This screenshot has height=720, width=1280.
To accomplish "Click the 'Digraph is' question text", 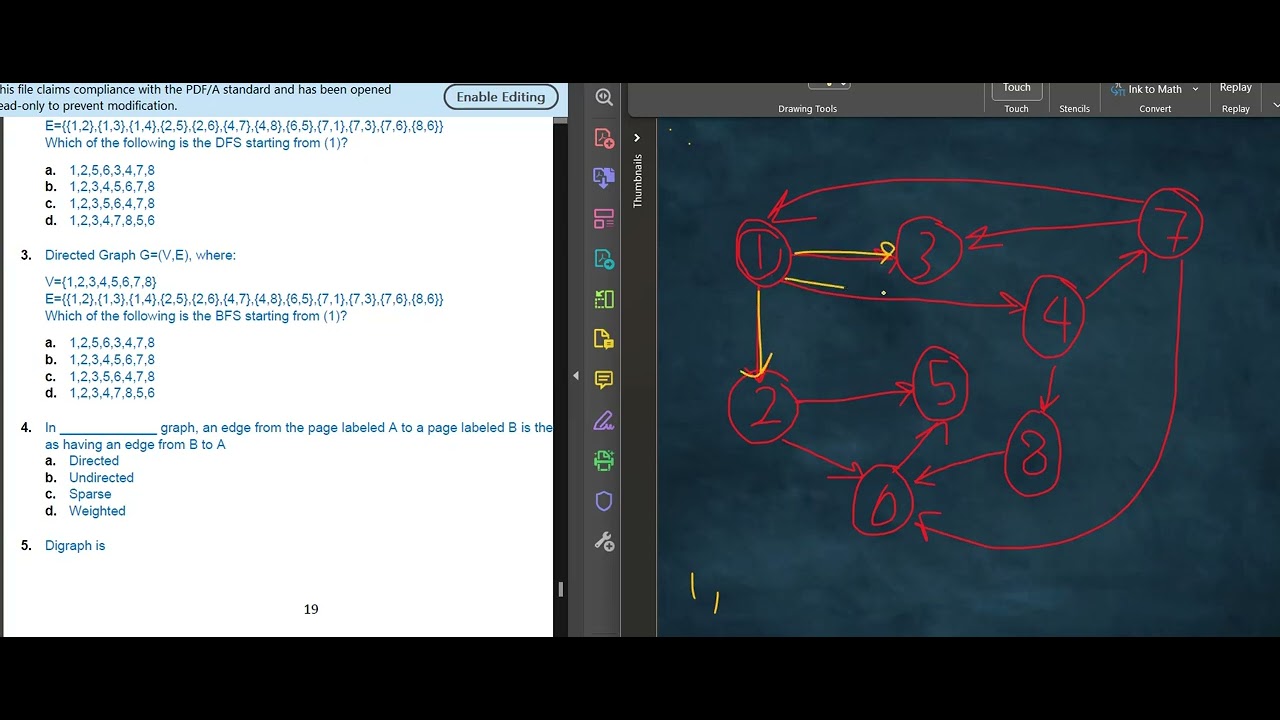I will pos(75,546).
